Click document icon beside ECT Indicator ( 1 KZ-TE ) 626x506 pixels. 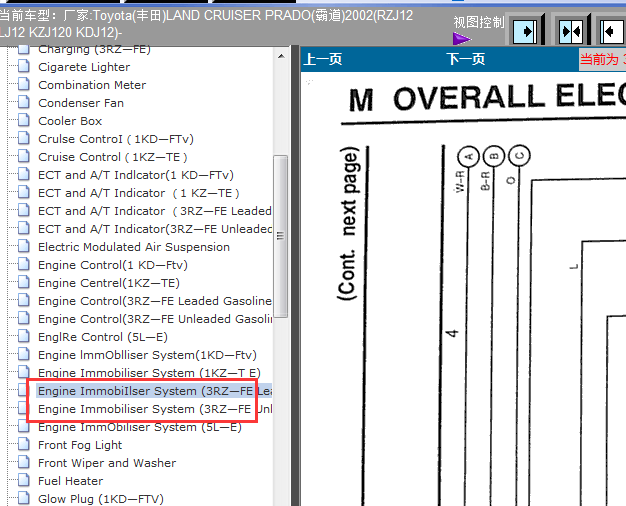(x=24, y=192)
